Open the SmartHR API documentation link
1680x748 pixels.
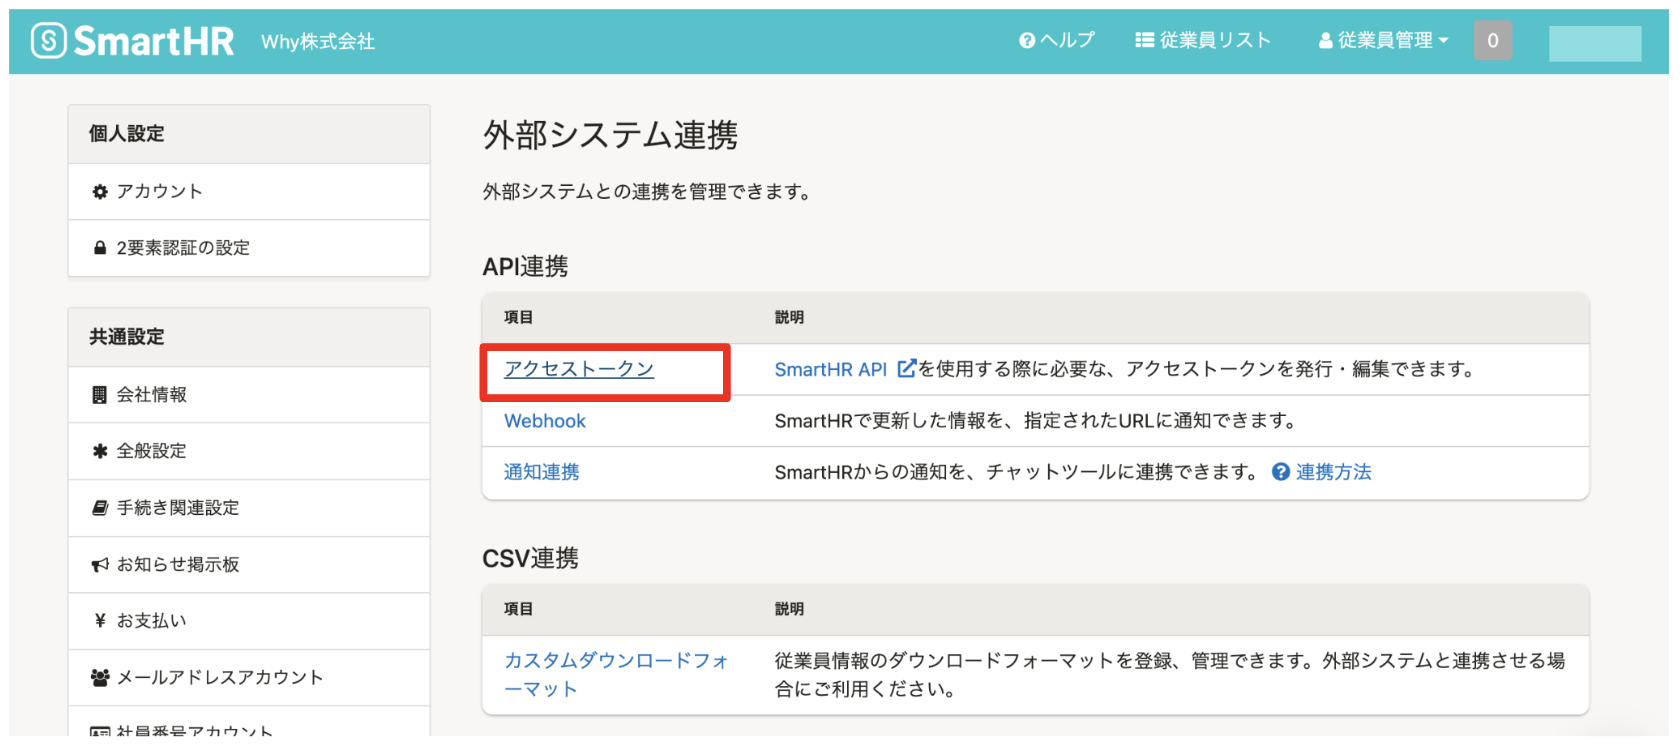coord(831,369)
